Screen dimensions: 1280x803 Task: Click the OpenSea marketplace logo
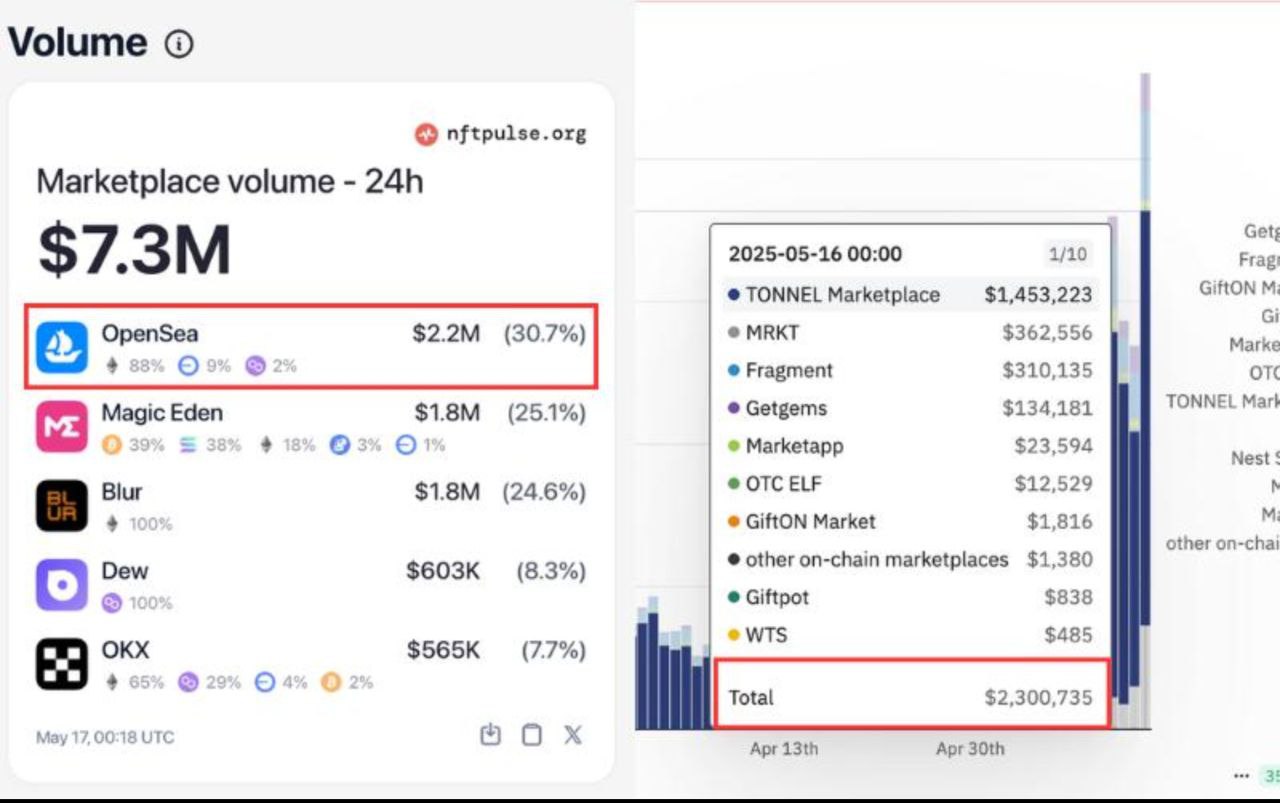click(62, 347)
